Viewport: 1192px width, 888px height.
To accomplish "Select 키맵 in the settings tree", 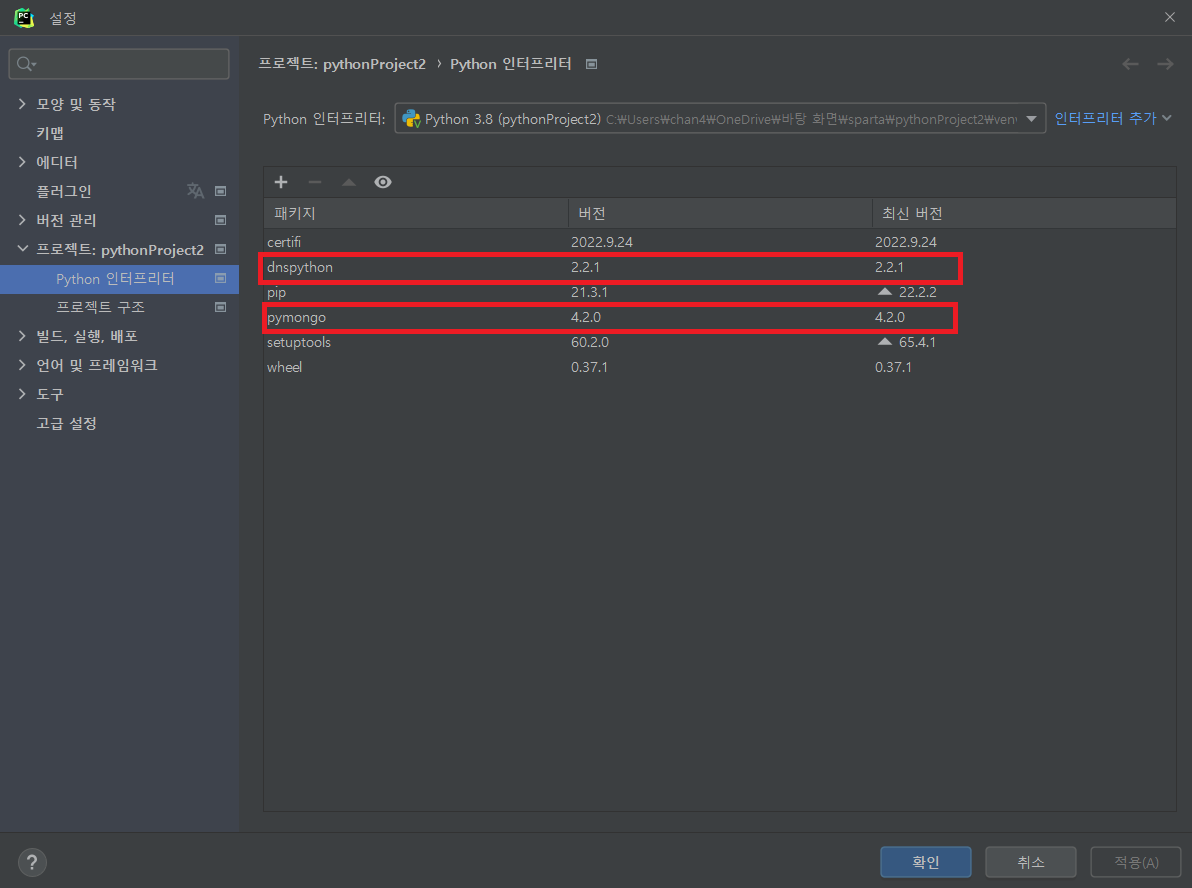I will (50, 133).
